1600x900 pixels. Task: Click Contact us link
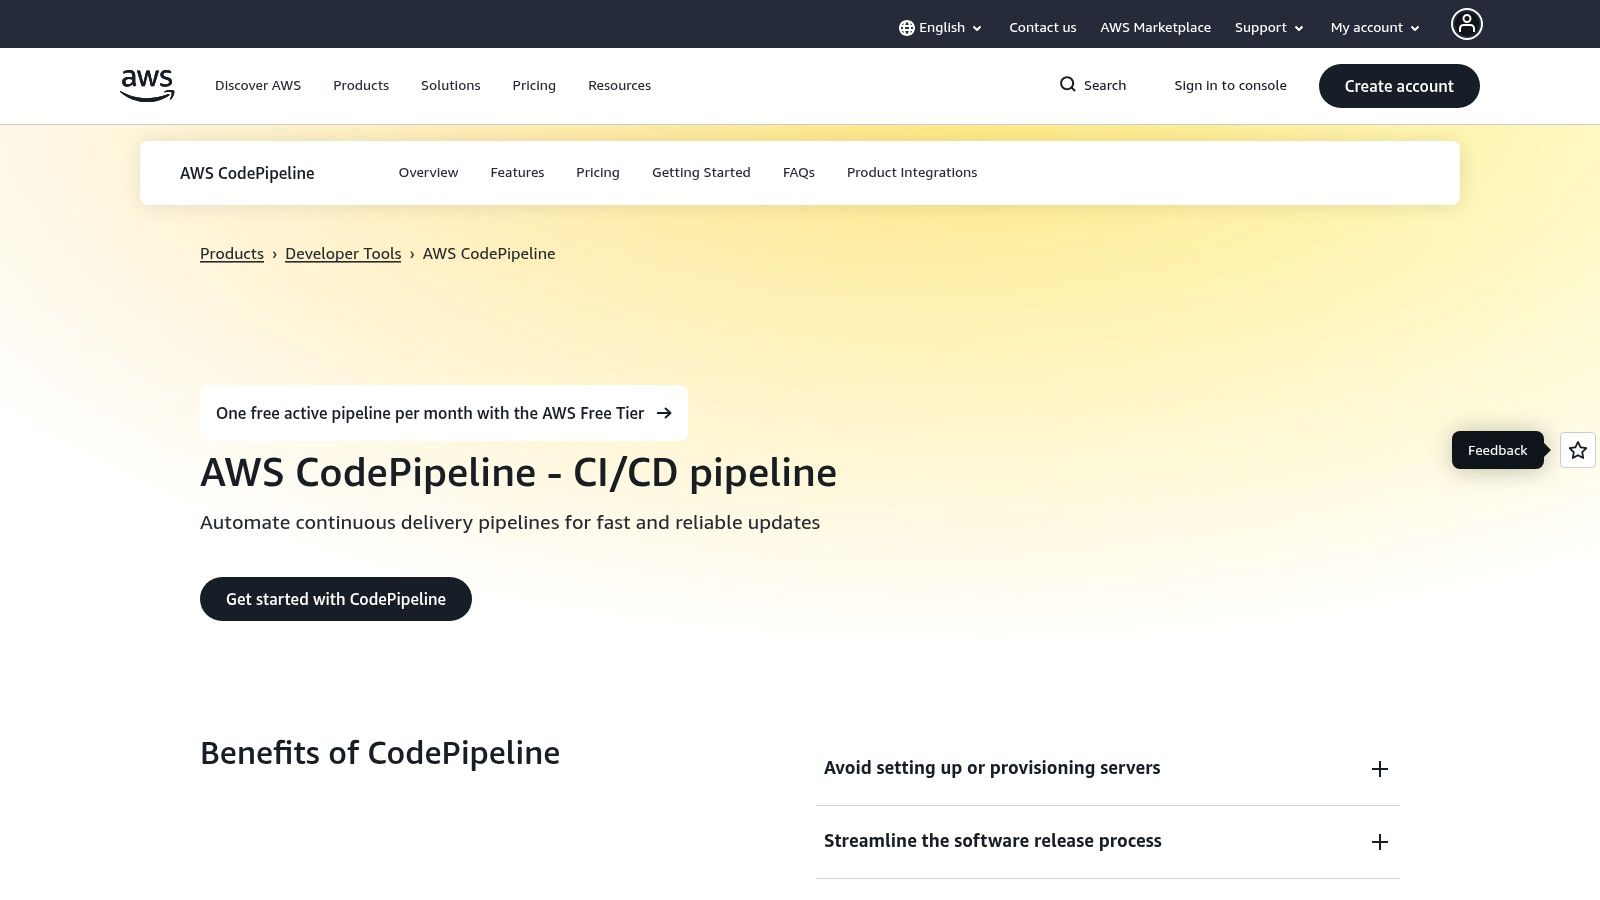[1043, 28]
